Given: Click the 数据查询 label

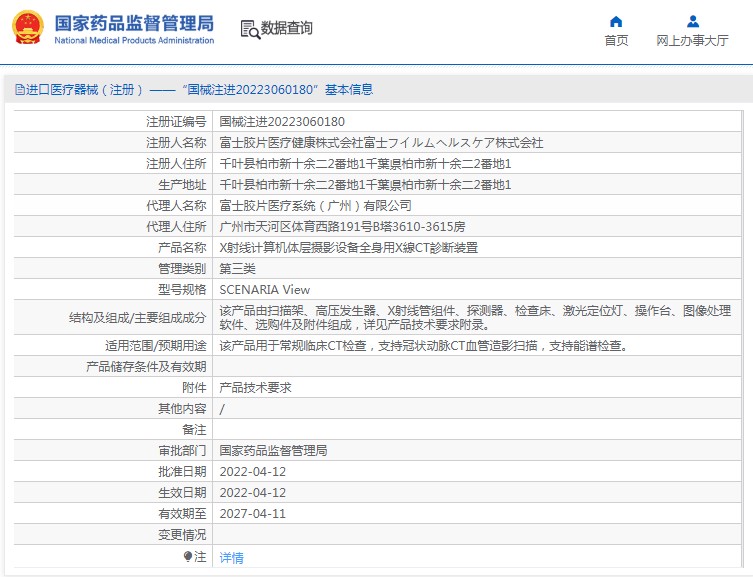Looking at the screenshot, I should (x=286, y=28).
